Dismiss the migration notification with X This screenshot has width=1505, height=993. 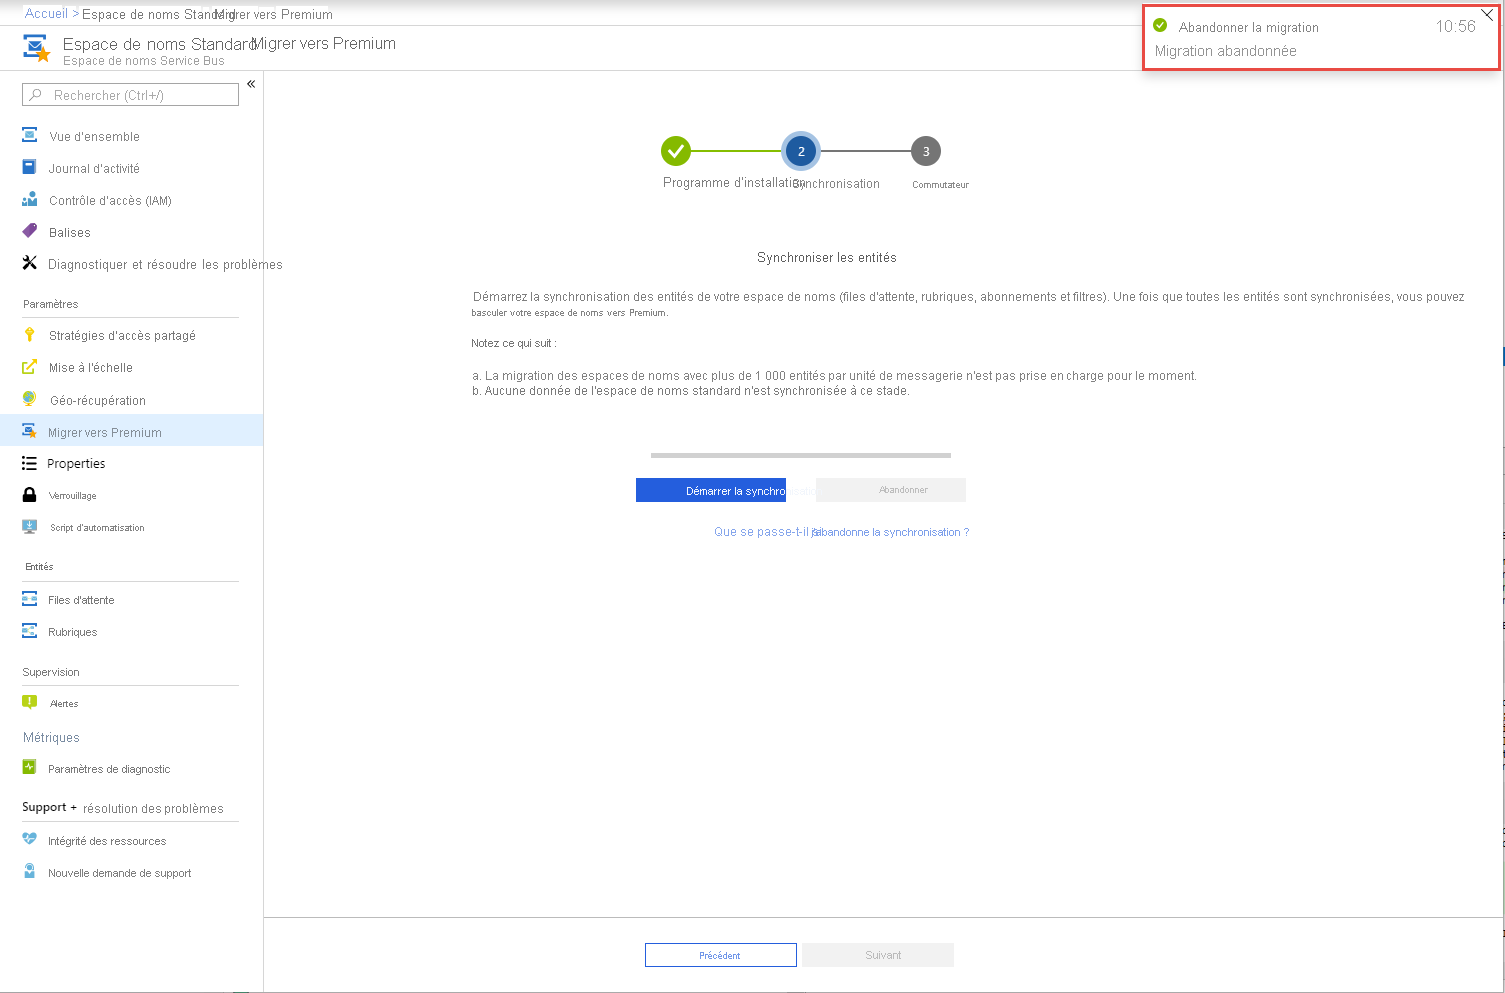point(1487,15)
